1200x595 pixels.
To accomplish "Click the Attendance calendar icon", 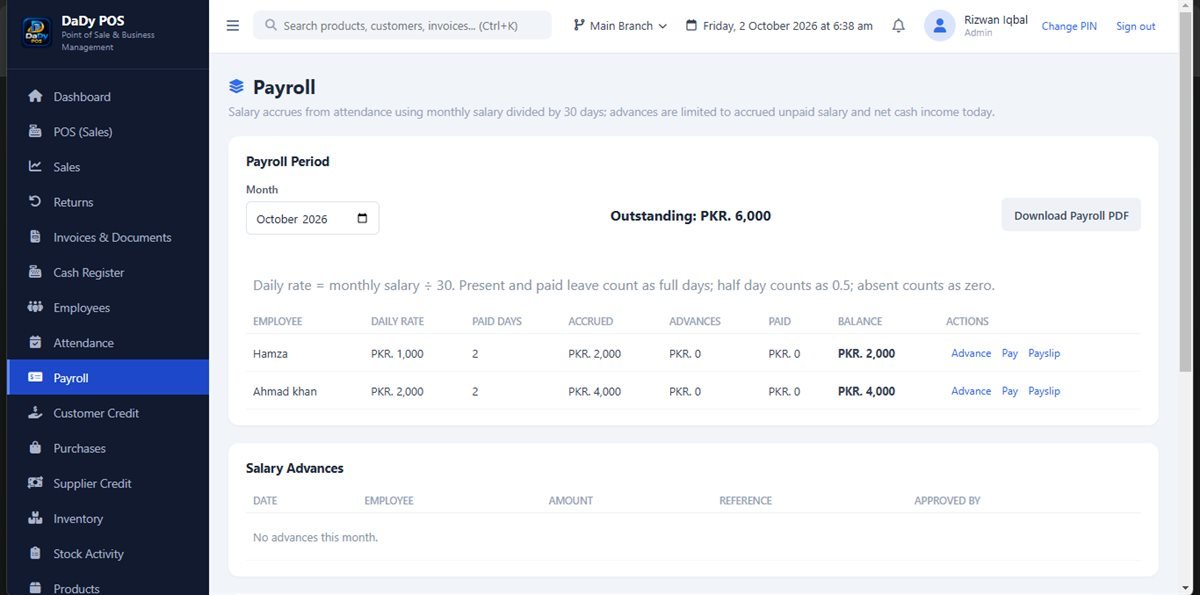I will (x=35, y=343).
